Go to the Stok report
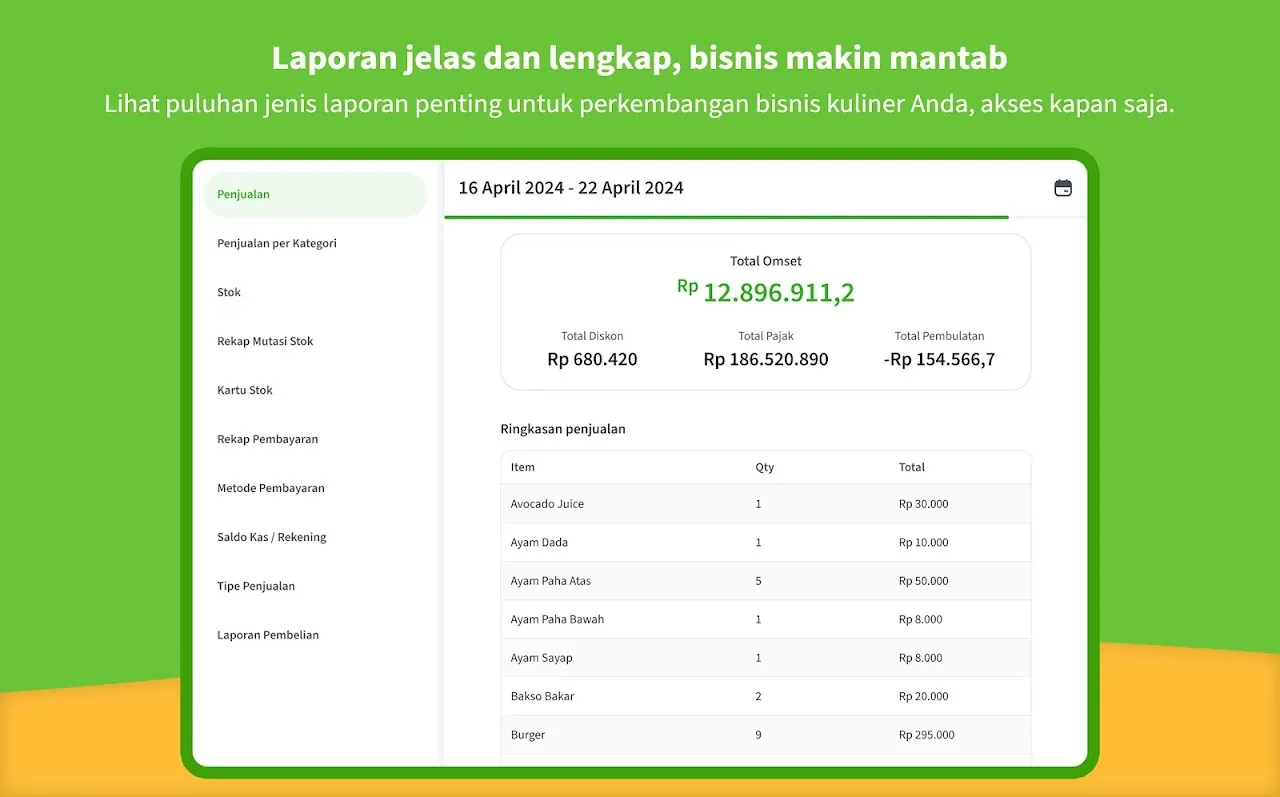The width and height of the screenshot is (1280, 797). click(x=230, y=292)
